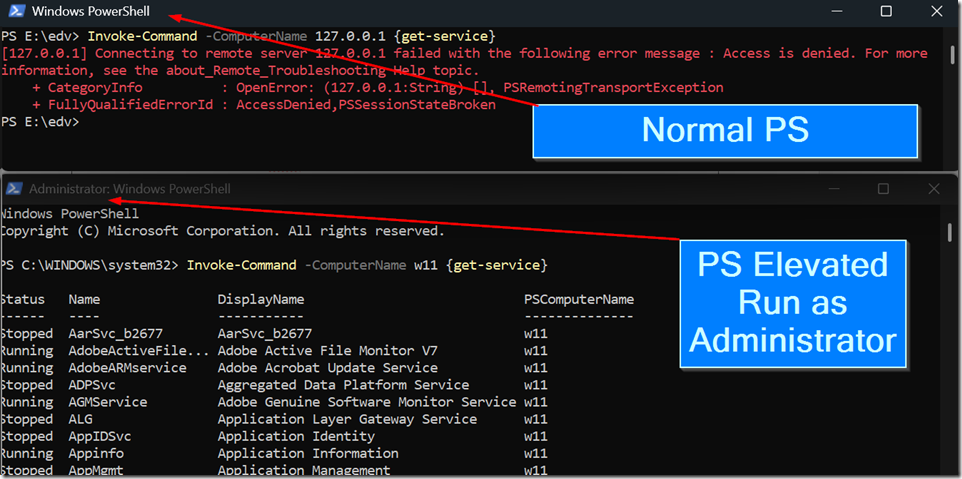The height and width of the screenshot is (479, 962).
Task: Click the 'PSComputerName' column header
Action: click(579, 300)
